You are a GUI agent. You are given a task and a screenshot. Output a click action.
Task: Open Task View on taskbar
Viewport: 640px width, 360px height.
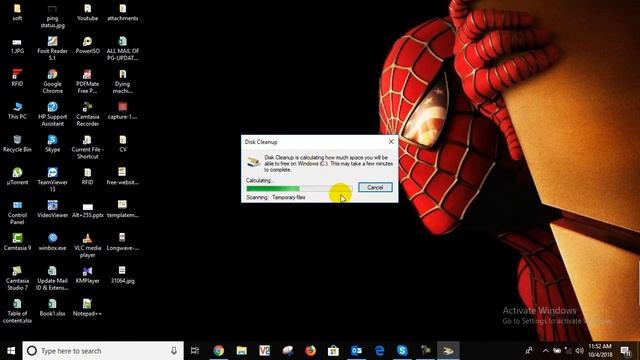click(x=195, y=351)
